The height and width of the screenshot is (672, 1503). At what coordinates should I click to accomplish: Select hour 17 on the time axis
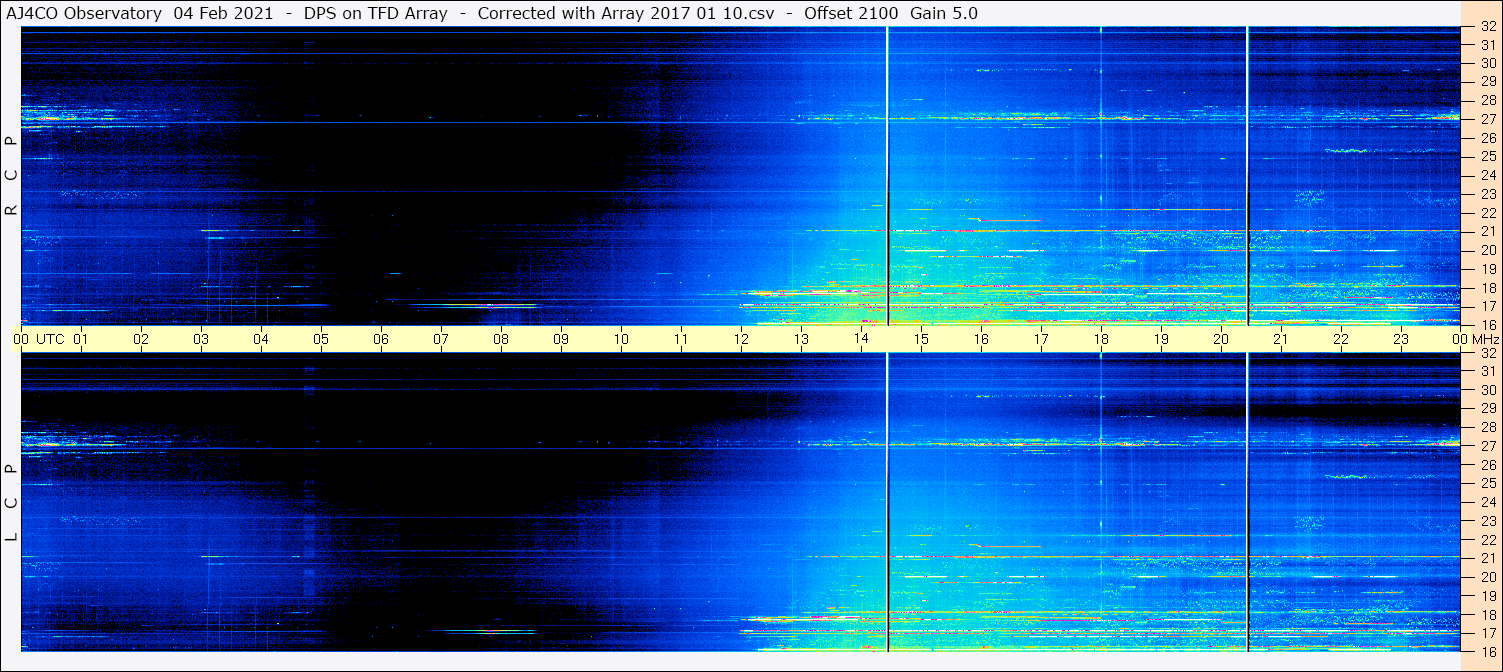coord(1041,339)
